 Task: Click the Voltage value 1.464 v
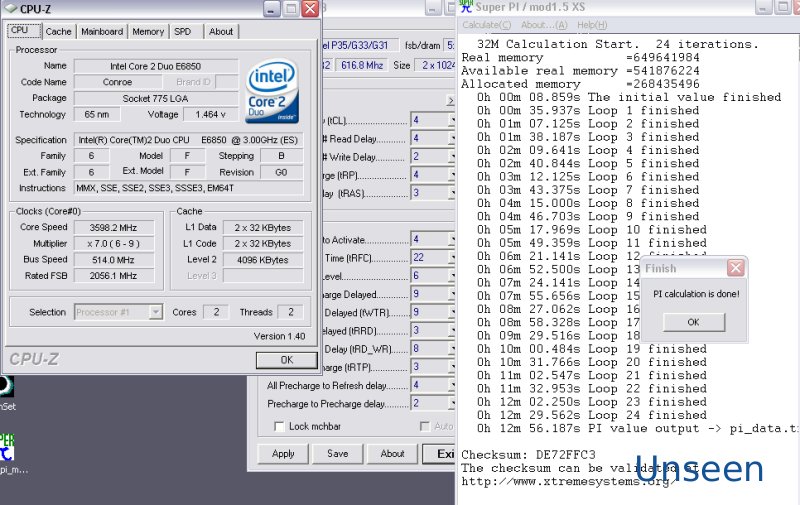click(x=211, y=114)
